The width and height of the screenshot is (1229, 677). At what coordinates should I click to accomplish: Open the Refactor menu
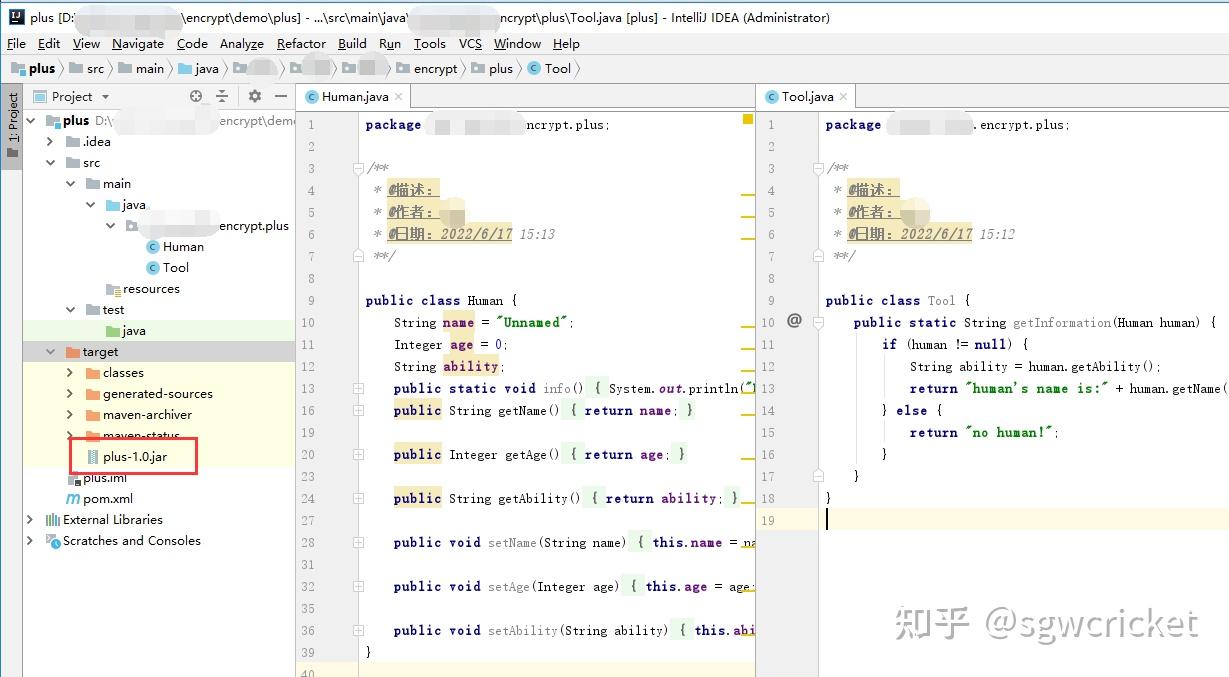click(301, 43)
